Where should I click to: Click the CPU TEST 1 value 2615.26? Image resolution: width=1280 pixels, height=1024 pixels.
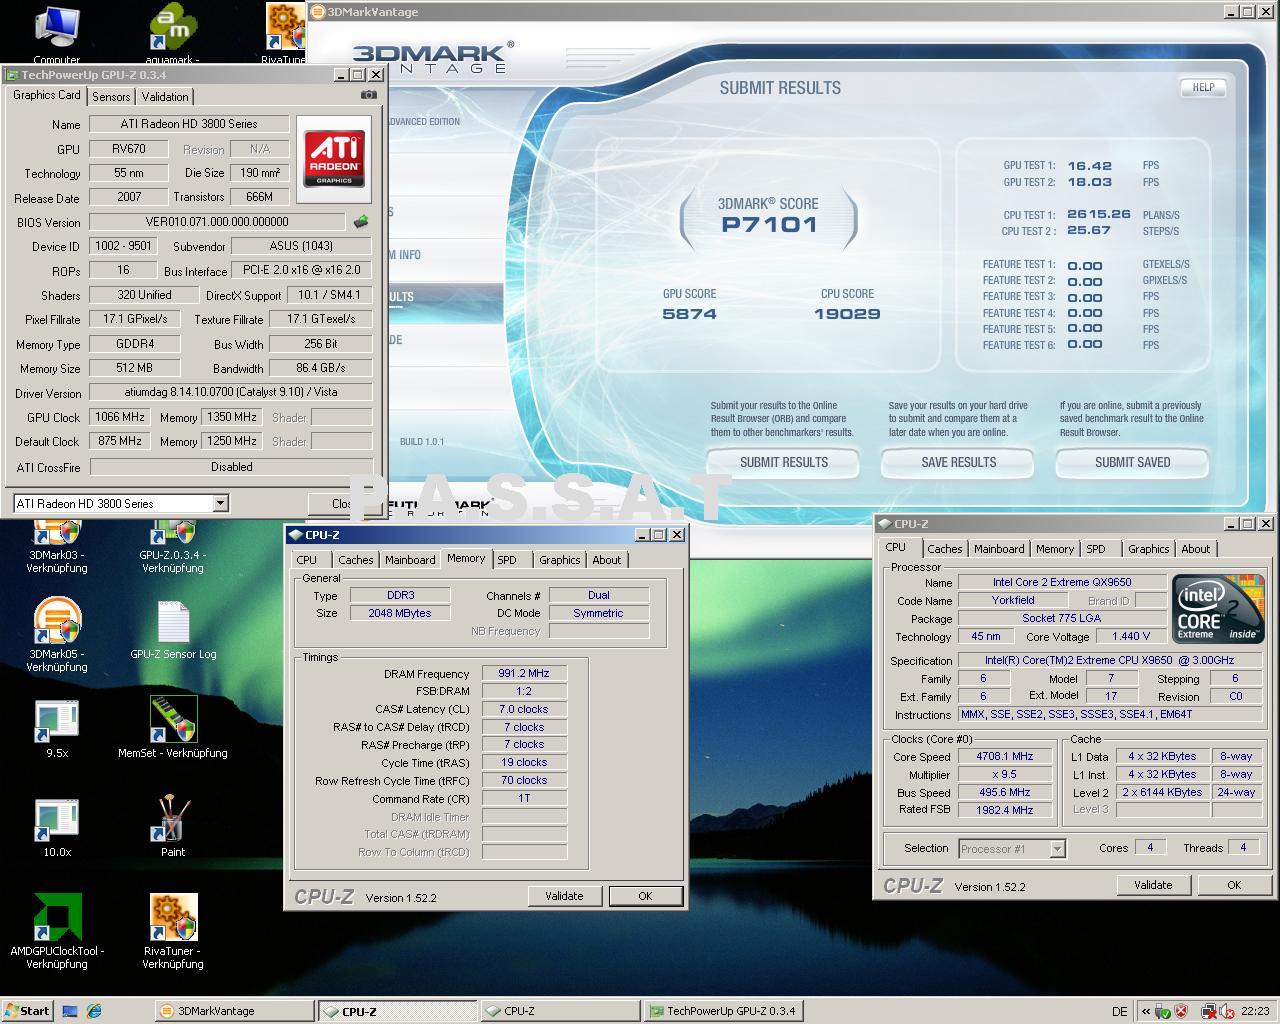[1098, 214]
